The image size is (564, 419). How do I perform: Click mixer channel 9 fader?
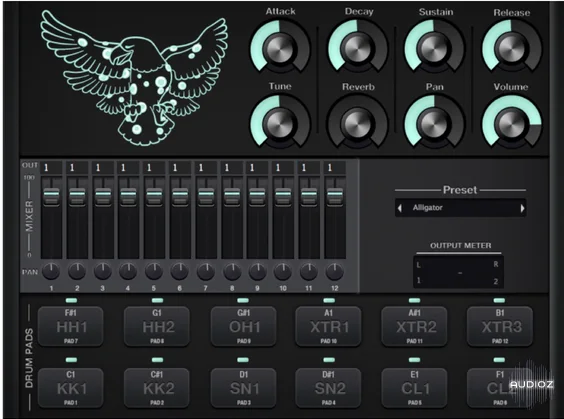click(257, 196)
